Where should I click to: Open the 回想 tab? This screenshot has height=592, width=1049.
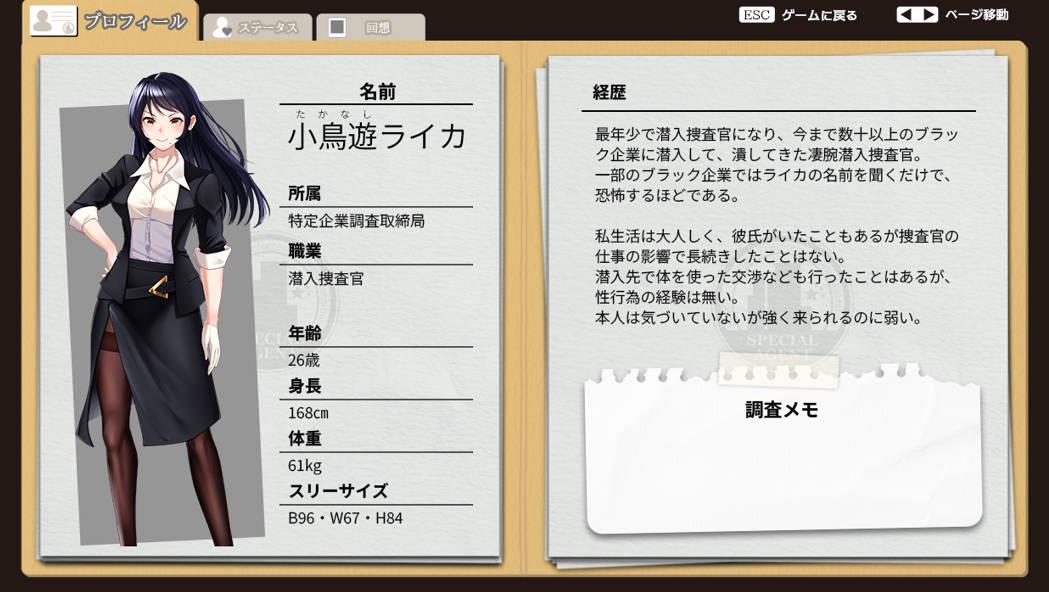pyautogui.click(x=378, y=28)
